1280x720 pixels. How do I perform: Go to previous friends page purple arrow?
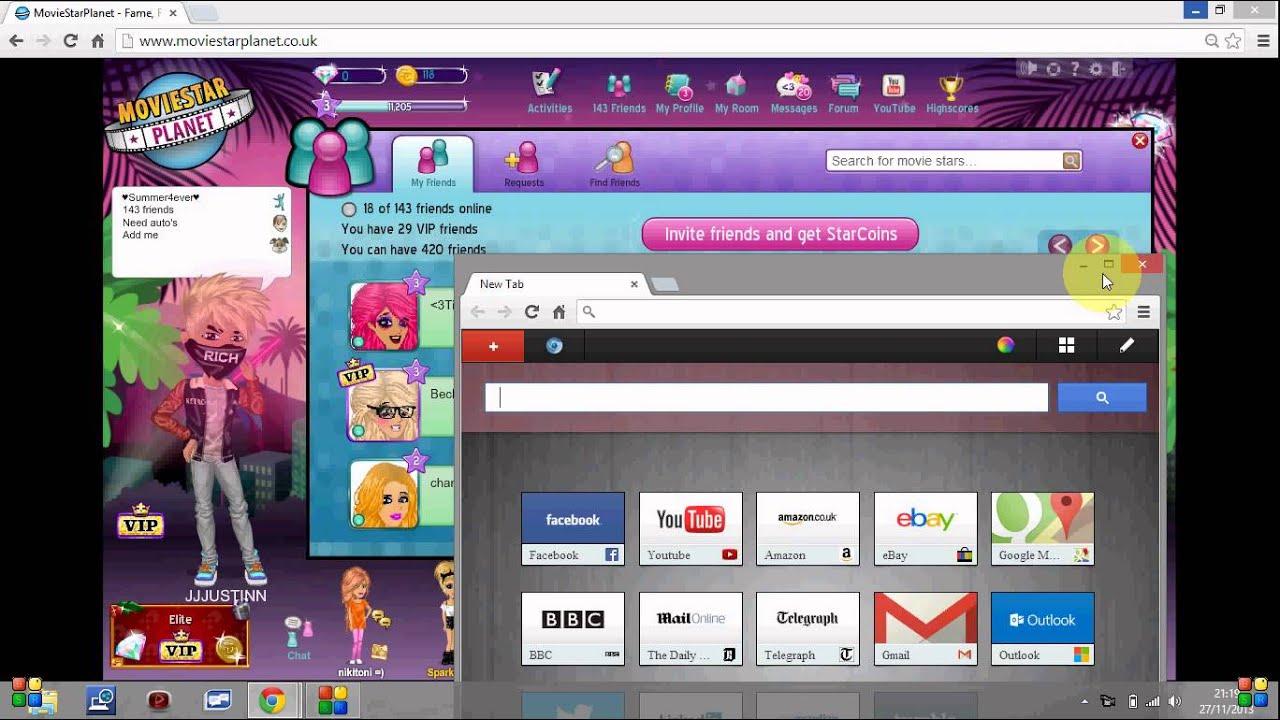pyautogui.click(x=1060, y=245)
